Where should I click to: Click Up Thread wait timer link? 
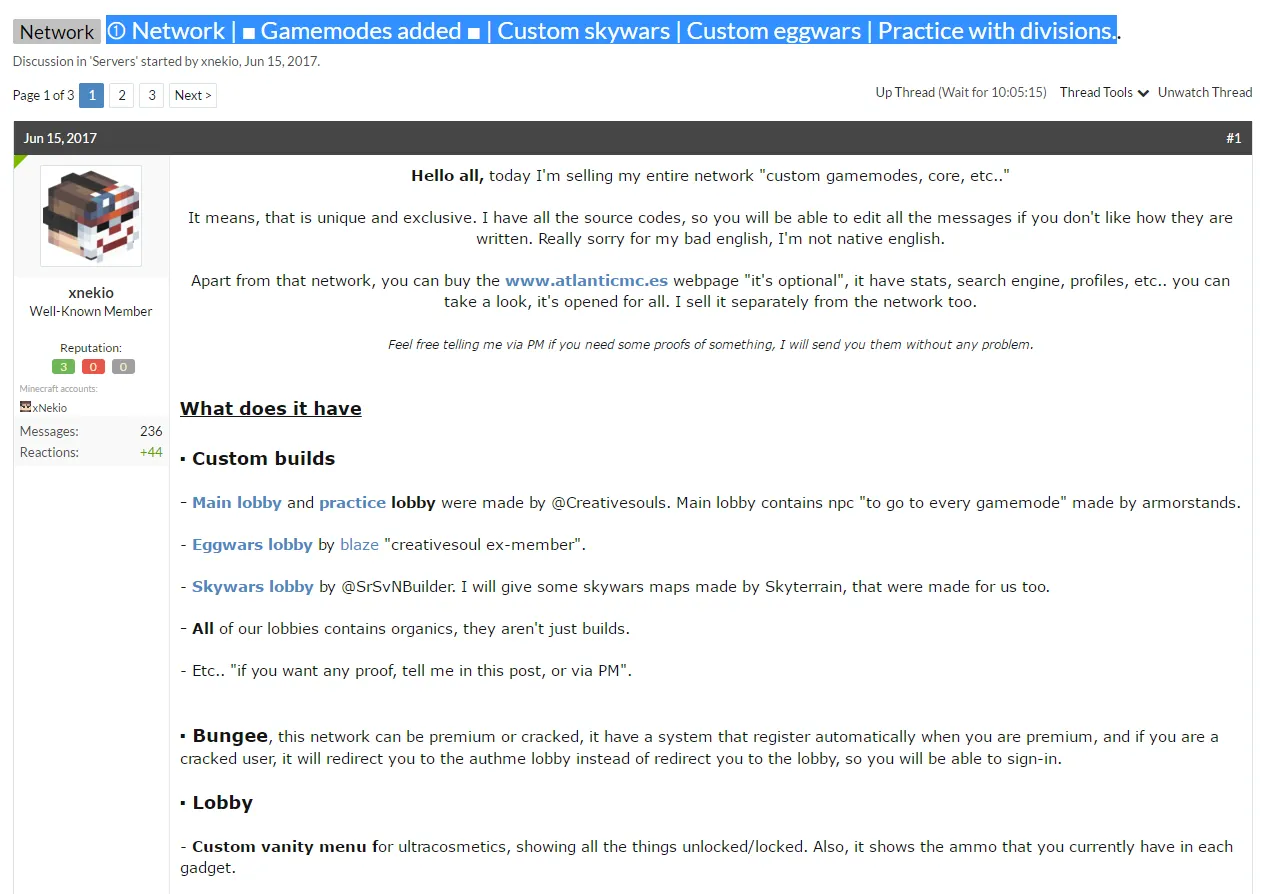(x=961, y=92)
